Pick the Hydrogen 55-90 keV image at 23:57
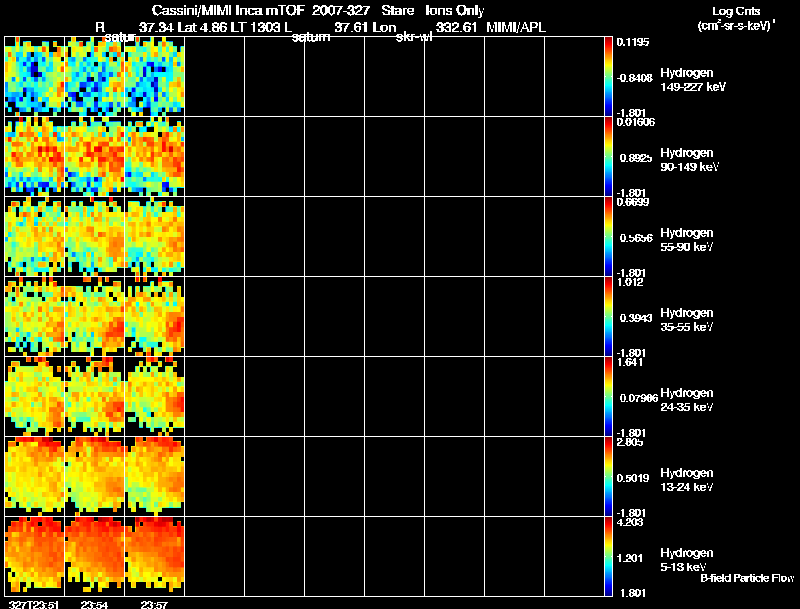 155,237
